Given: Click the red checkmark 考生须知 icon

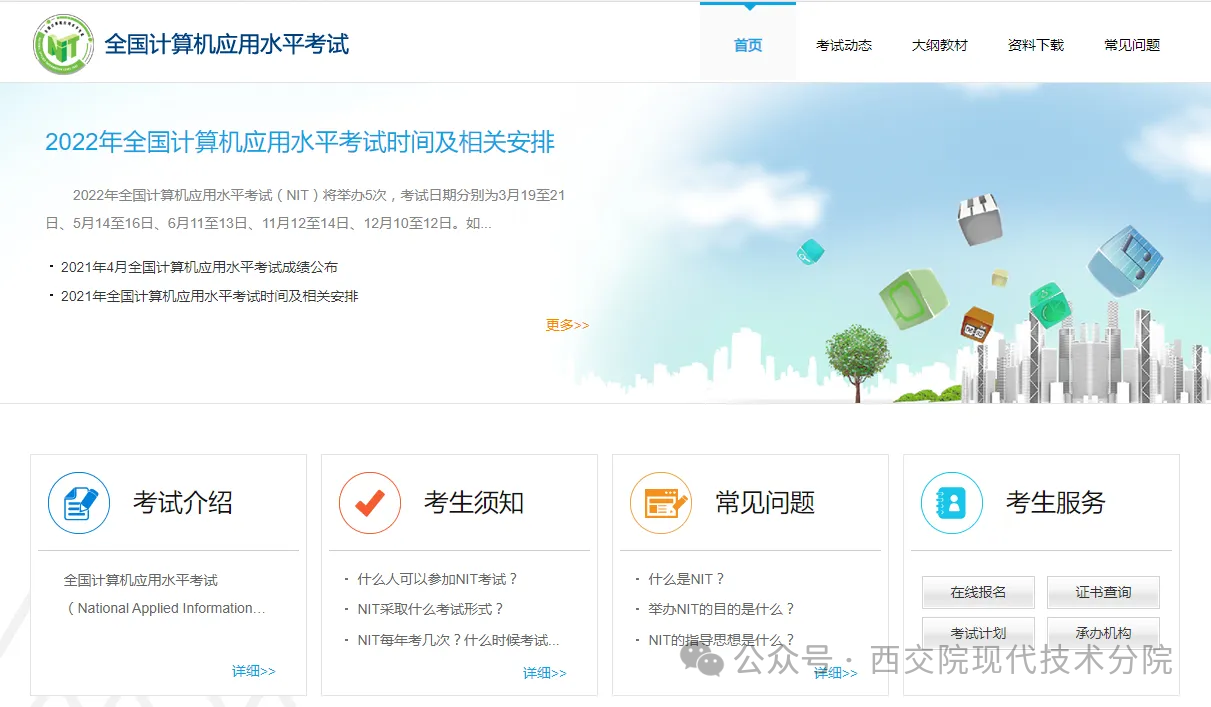Looking at the screenshot, I should point(370,503).
